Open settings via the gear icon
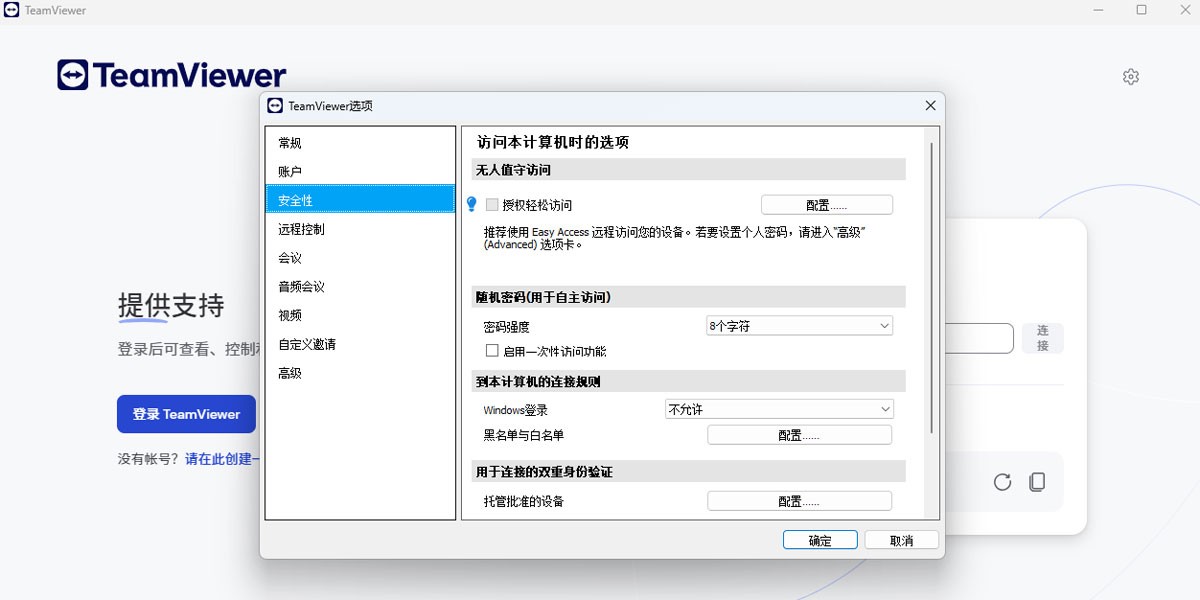Viewport: 1200px width, 600px height. click(x=1130, y=76)
